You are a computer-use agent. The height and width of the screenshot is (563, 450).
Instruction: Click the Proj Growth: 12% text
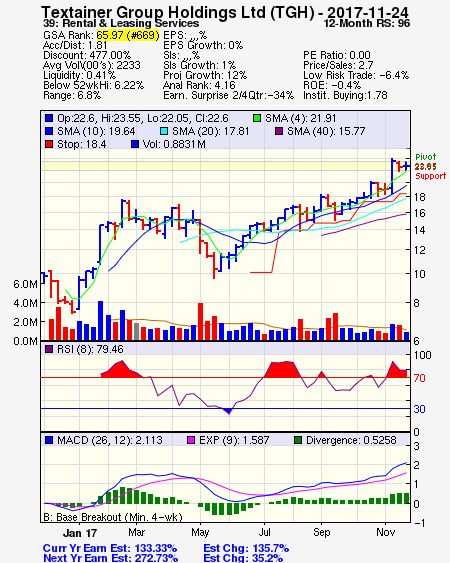point(205,75)
